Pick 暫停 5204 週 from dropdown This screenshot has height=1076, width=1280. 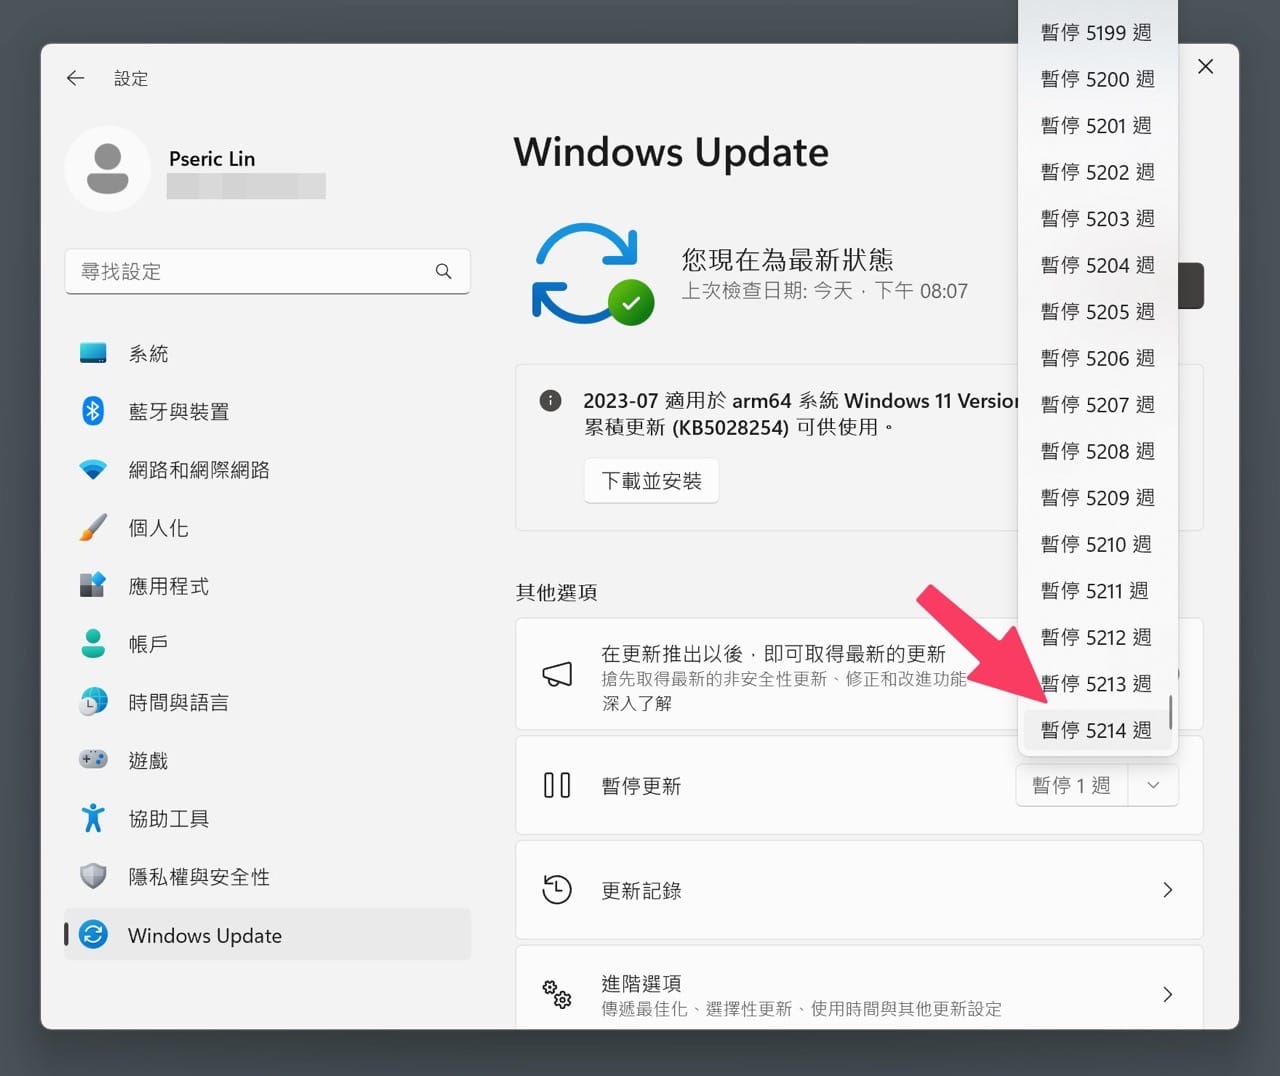tap(1097, 265)
